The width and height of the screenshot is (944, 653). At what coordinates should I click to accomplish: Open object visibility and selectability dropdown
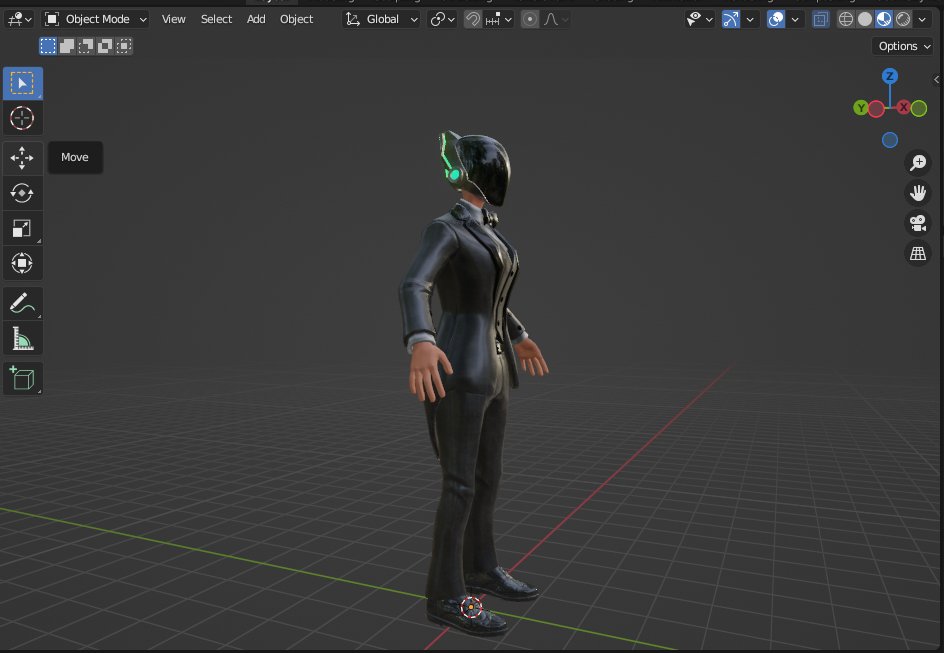point(700,19)
